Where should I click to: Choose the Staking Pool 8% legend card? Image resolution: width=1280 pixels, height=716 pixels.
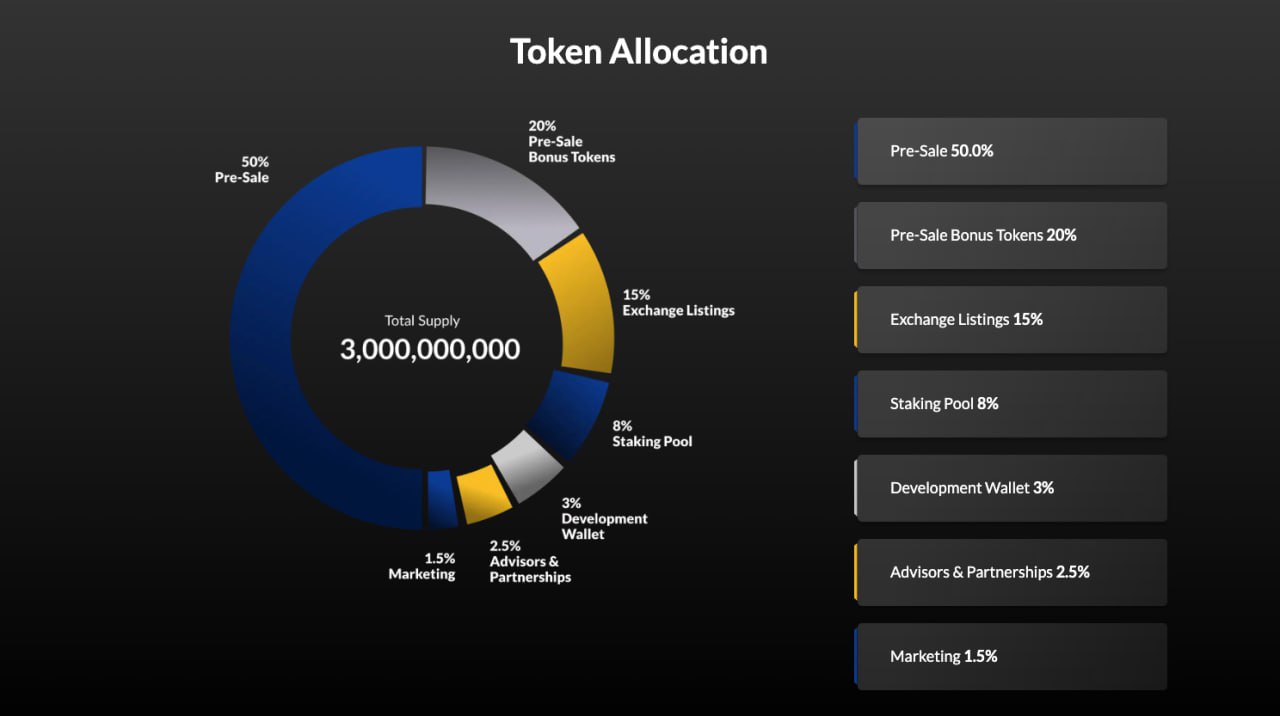click(x=1011, y=404)
